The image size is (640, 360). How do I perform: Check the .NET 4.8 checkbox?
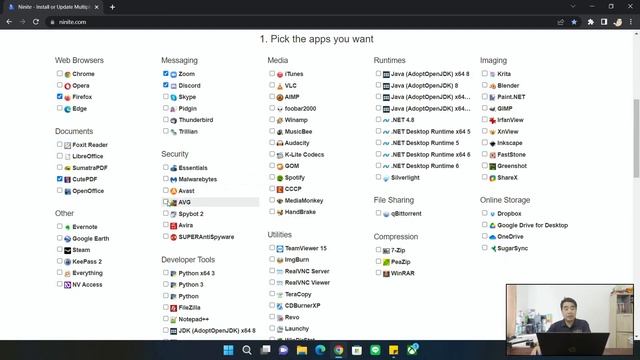click(x=378, y=119)
